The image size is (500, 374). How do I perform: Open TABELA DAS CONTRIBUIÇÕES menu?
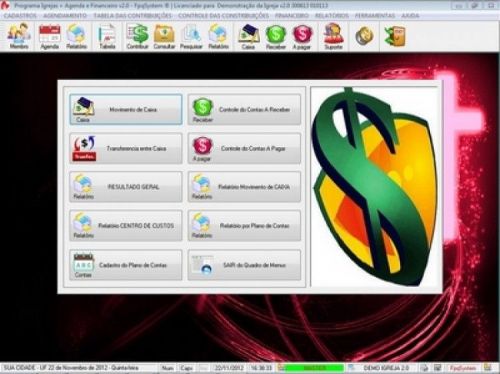coord(132,16)
